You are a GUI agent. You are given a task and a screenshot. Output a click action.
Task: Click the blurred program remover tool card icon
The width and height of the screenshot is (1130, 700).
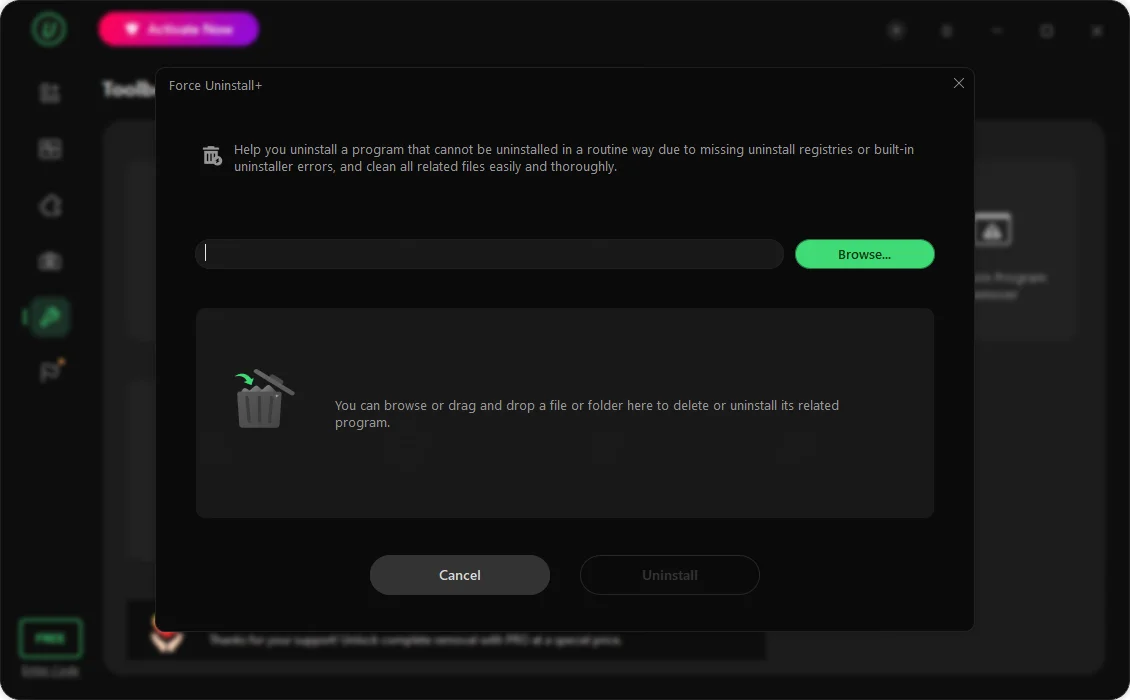[992, 229]
